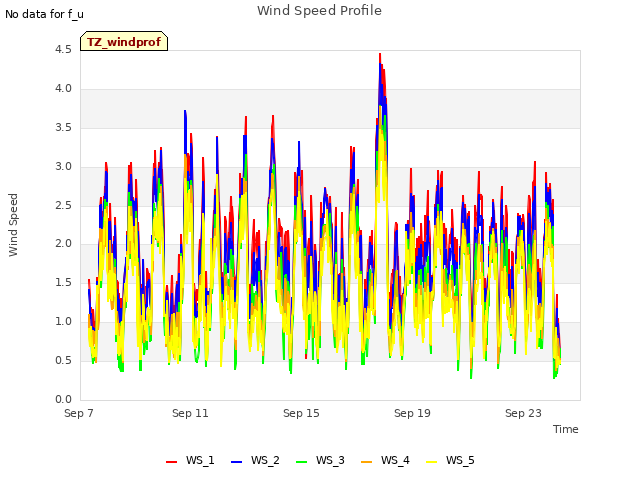Click the 2.5 y-axis tick label
This screenshot has height=480, width=640.
pos(63,205)
